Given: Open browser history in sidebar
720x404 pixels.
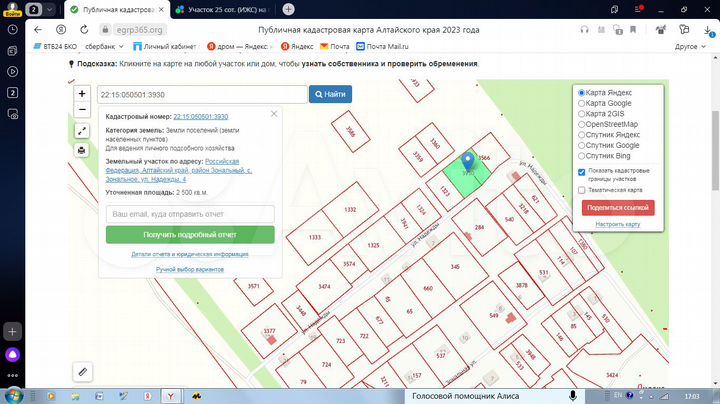Looking at the screenshot, I should tap(12, 30).
